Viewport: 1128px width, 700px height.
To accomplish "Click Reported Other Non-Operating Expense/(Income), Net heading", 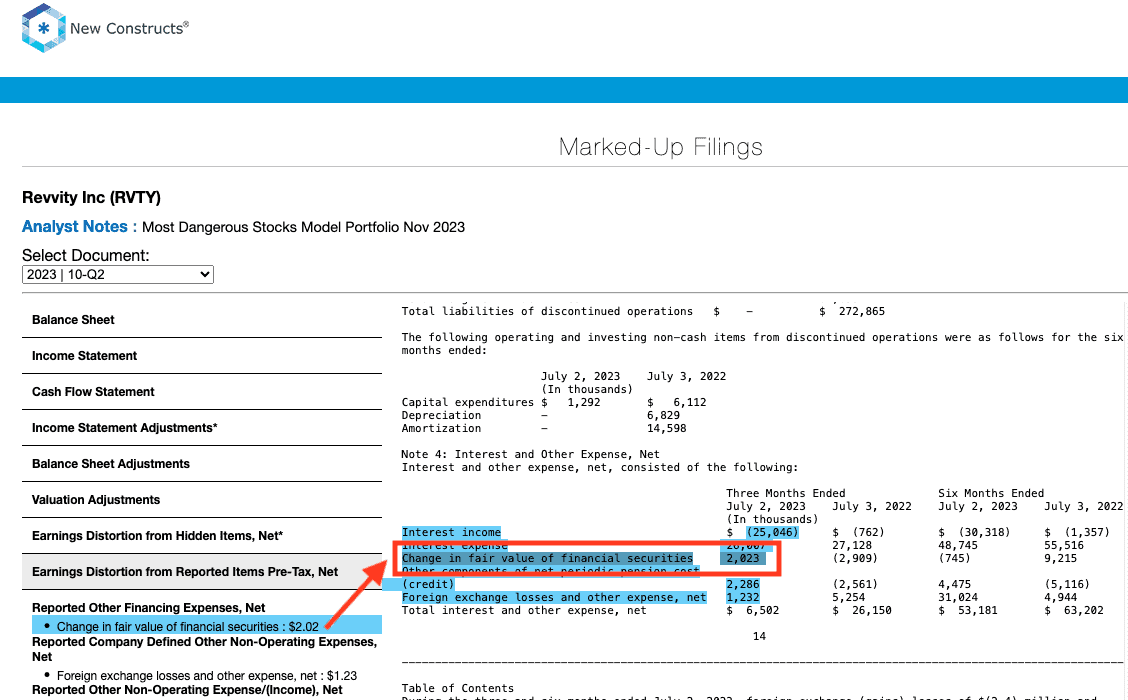I will pos(187,690).
